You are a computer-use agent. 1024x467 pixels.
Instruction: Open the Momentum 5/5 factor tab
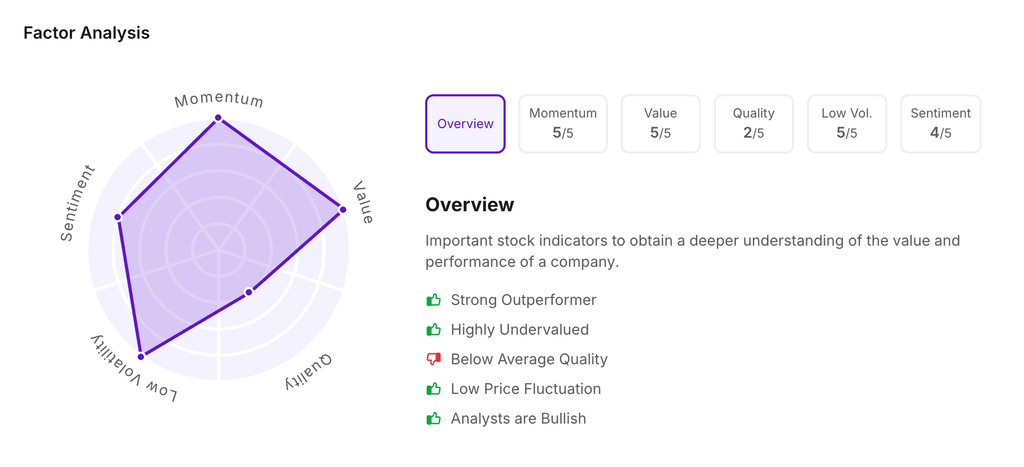click(563, 124)
